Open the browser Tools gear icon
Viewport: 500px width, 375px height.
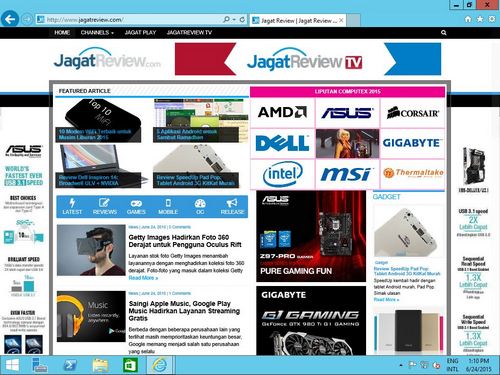click(491, 19)
